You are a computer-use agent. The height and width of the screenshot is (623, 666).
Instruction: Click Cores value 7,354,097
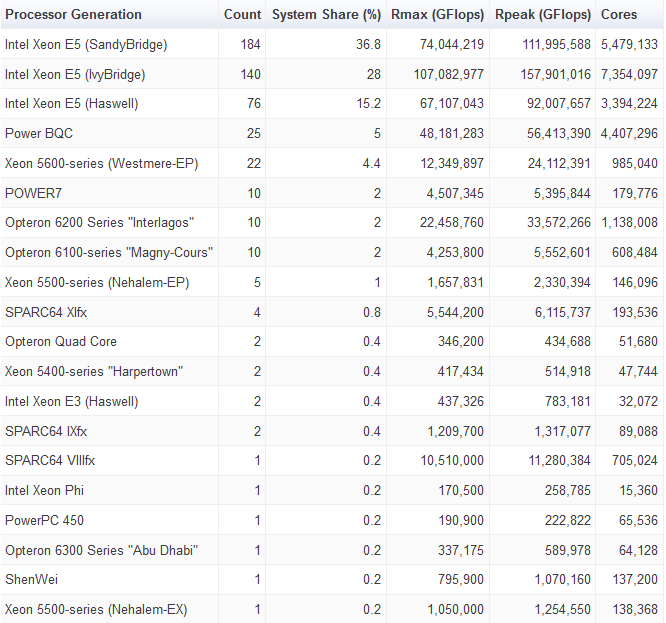pyautogui.click(x=629, y=75)
